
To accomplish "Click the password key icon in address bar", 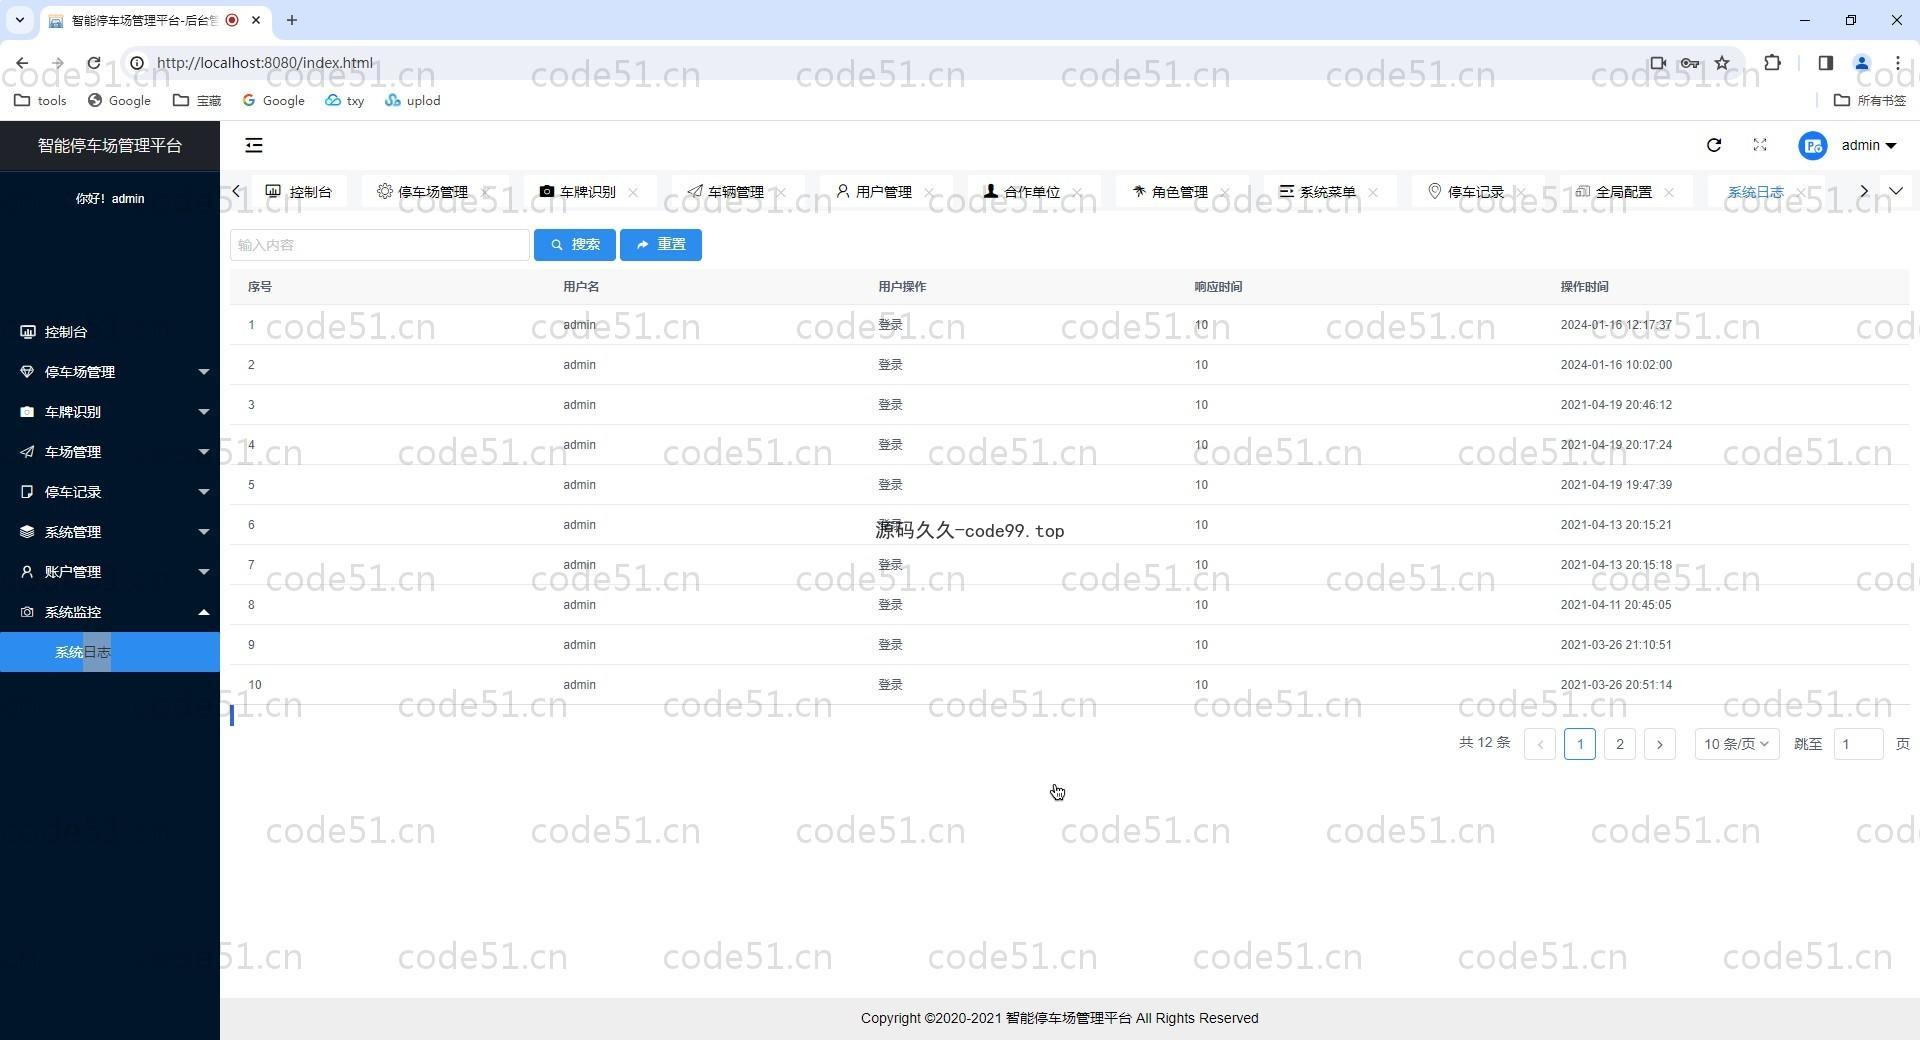I will [1690, 63].
